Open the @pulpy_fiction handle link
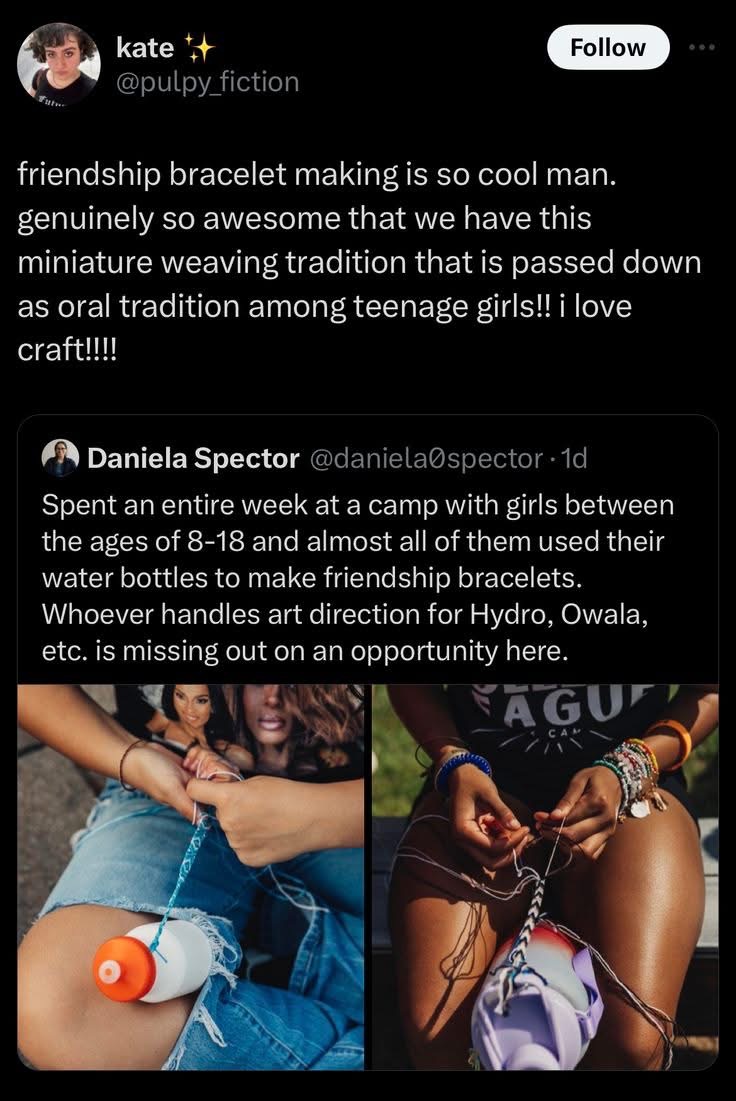This screenshot has height=1101, width=736. pyautogui.click(x=207, y=82)
